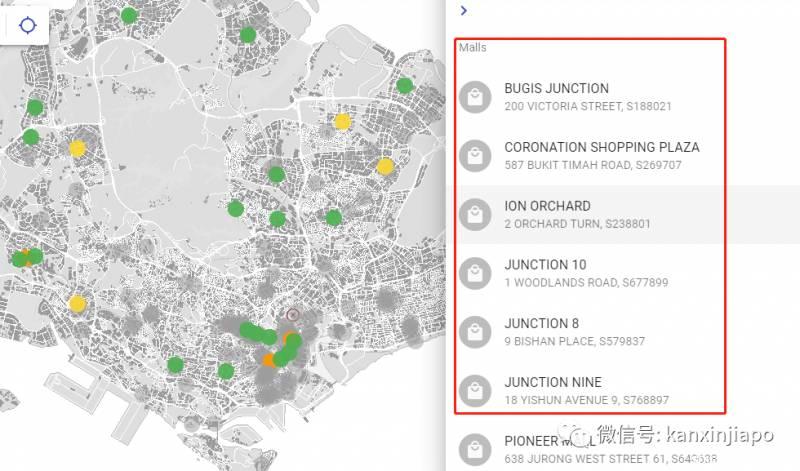The image size is (800, 471).
Task: Click the Junction 10 shopping bag icon
Action: 475,273
